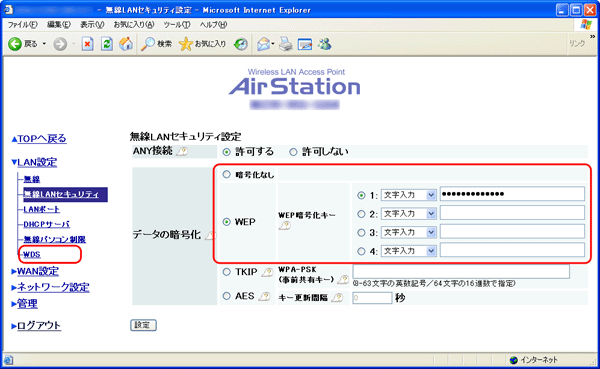Click the Stop loading red X icon
This screenshot has height=369, width=600.
point(87,44)
